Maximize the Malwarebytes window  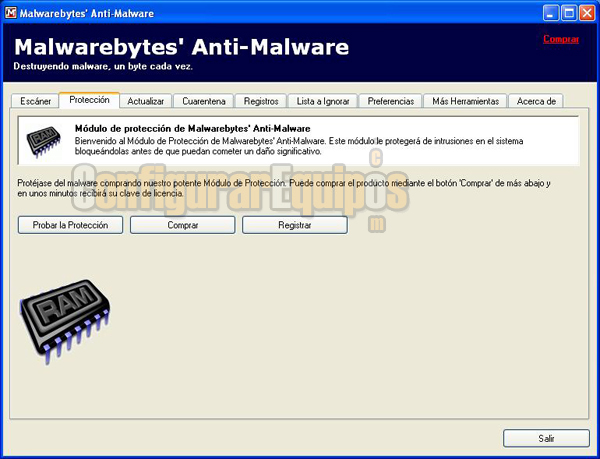tap(569, 13)
